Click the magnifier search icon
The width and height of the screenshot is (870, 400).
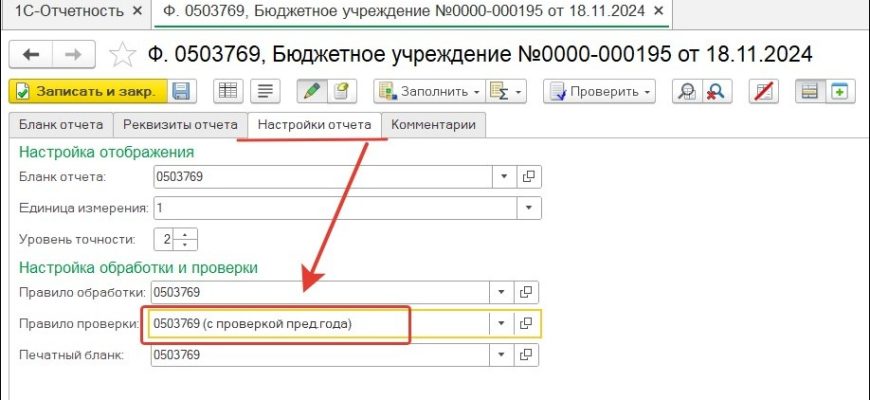coord(687,91)
